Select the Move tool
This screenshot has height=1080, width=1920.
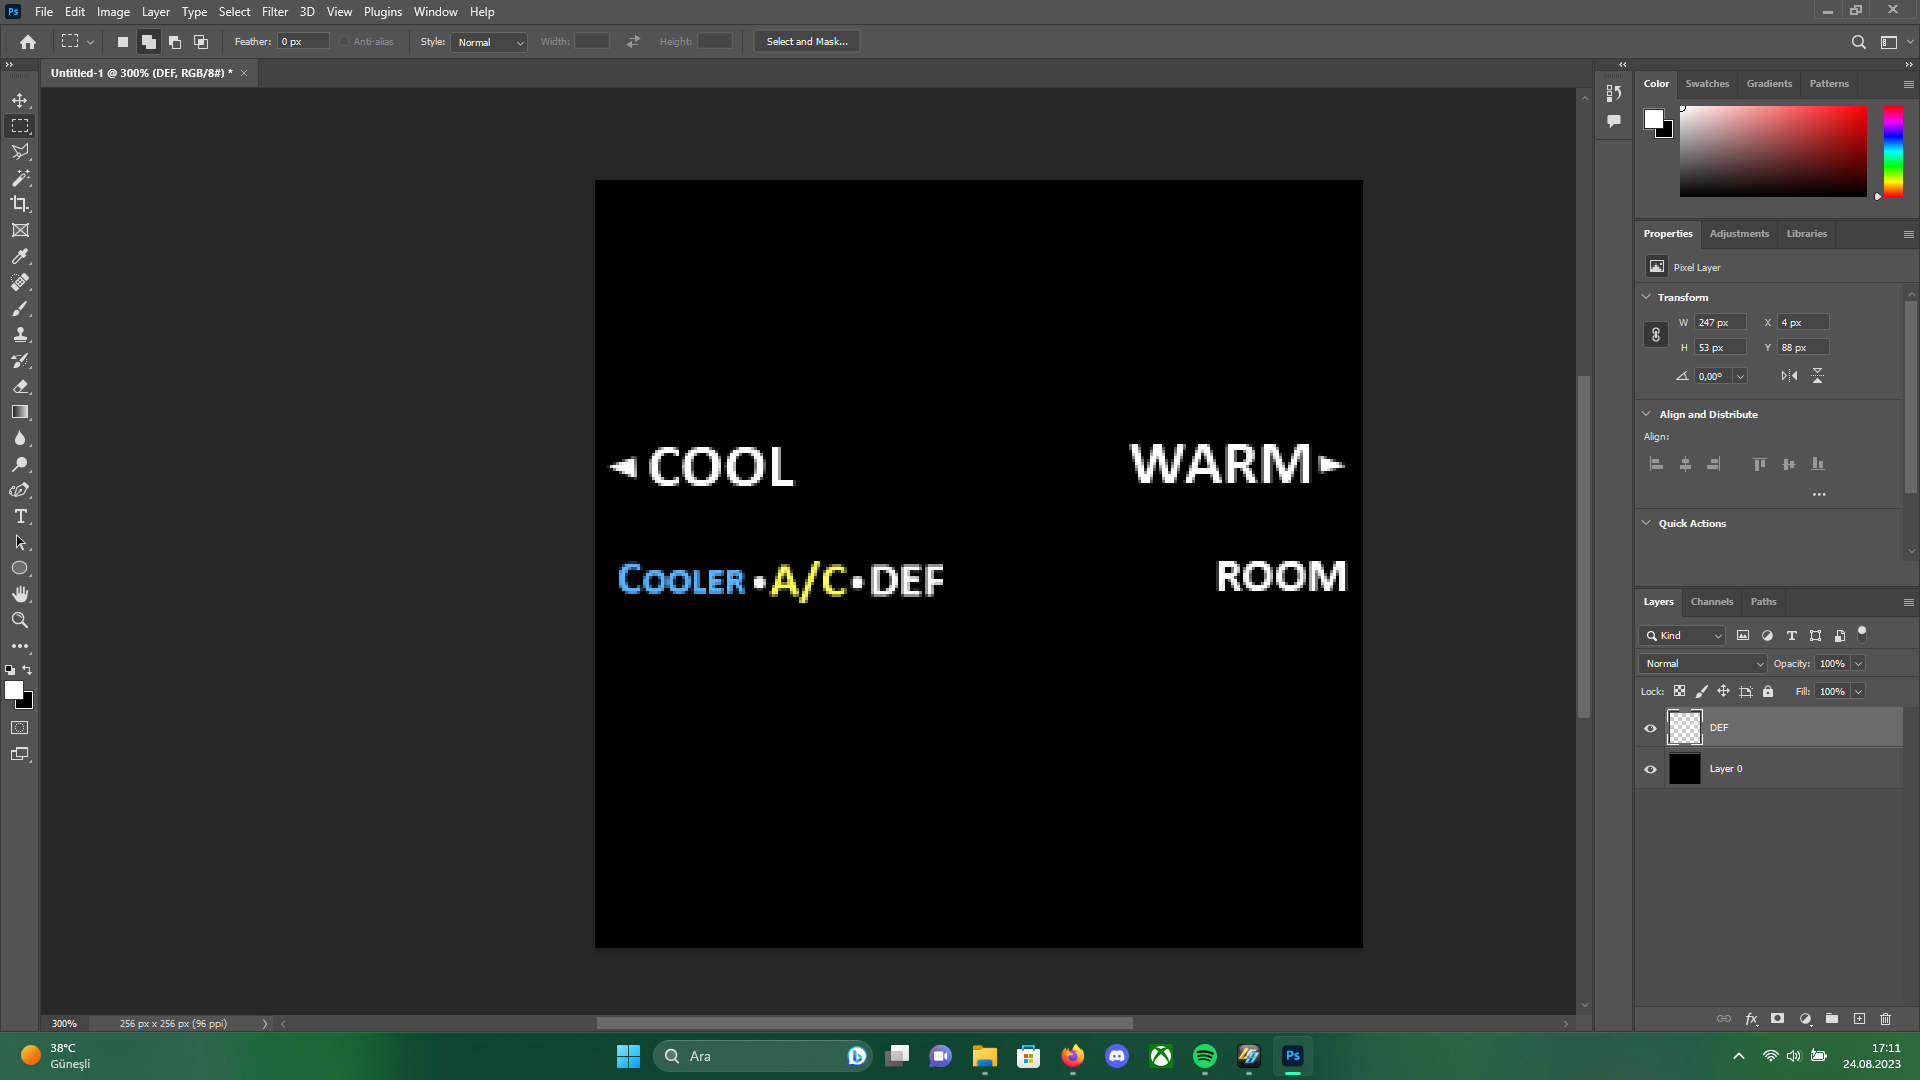point(20,100)
